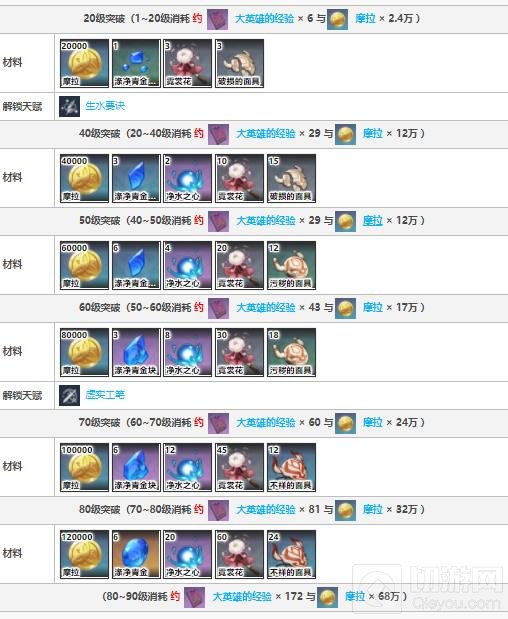This screenshot has height=619, width=508.
Task: Click the 涤净青金 gemstone icon in the level 80 row
Action: [x=136, y=554]
